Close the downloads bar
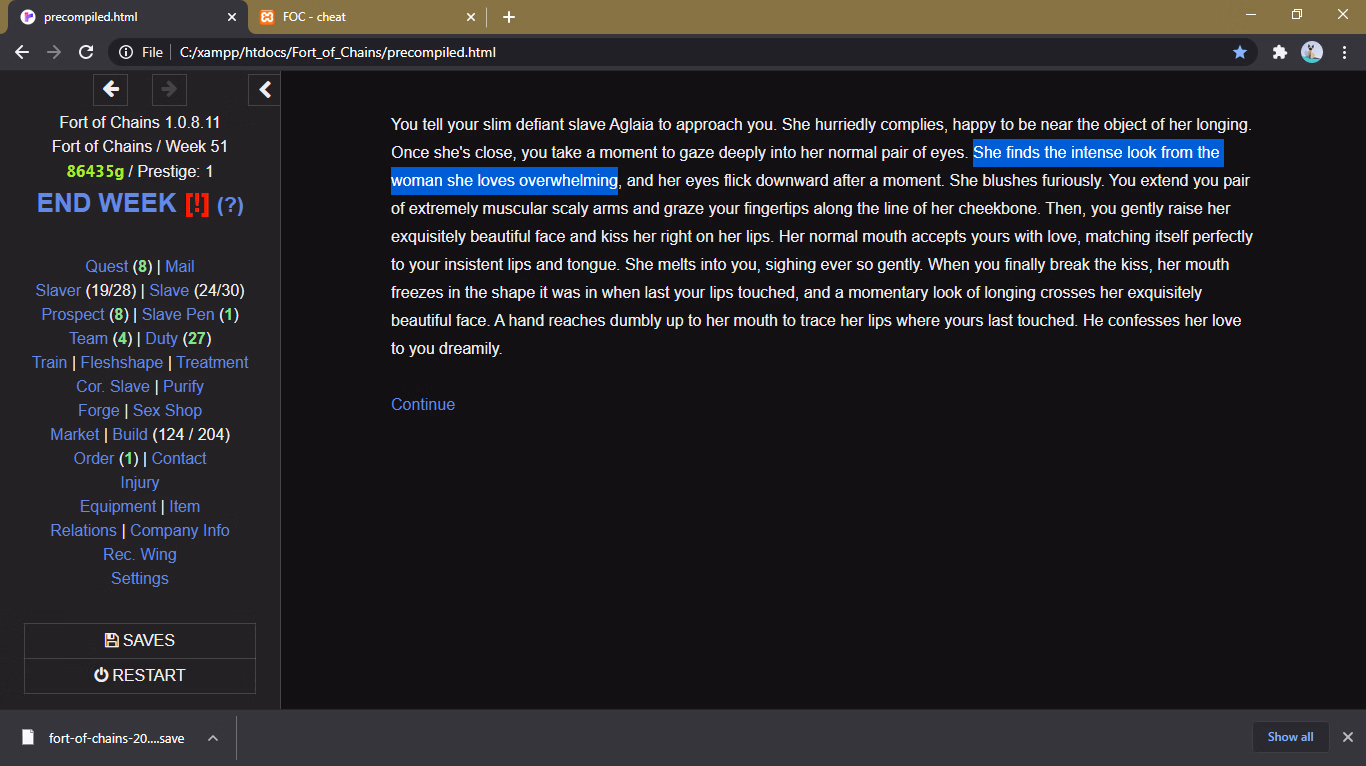This screenshot has height=766, width=1366. pyautogui.click(x=1347, y=737)
